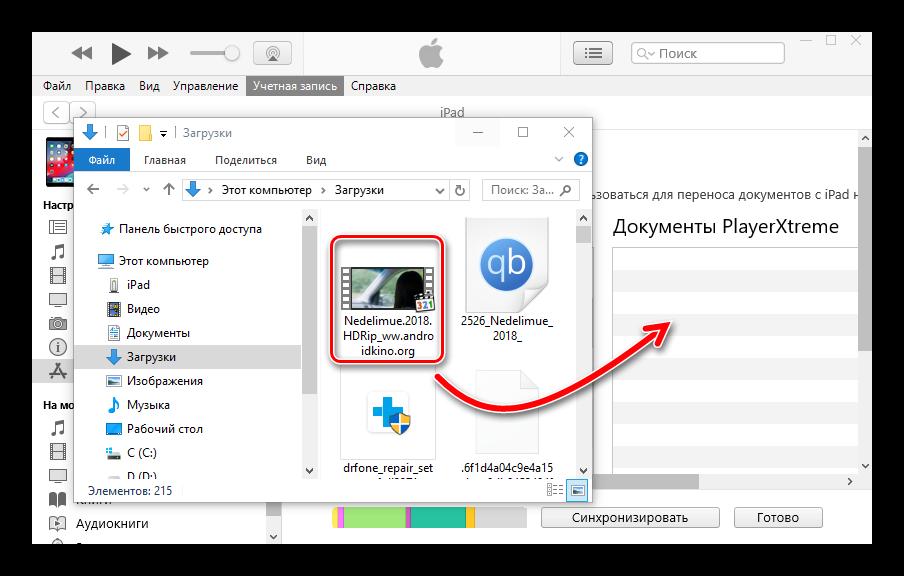Select iPad in the navigation tree

click(138, 285)
